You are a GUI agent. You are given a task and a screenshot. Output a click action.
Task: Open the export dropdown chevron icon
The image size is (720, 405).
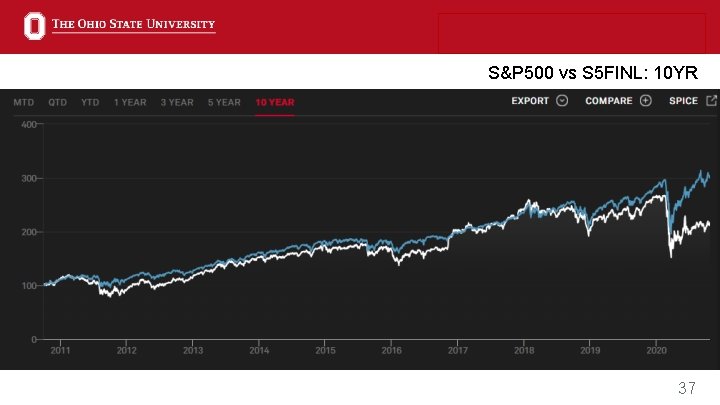point(562,101)
